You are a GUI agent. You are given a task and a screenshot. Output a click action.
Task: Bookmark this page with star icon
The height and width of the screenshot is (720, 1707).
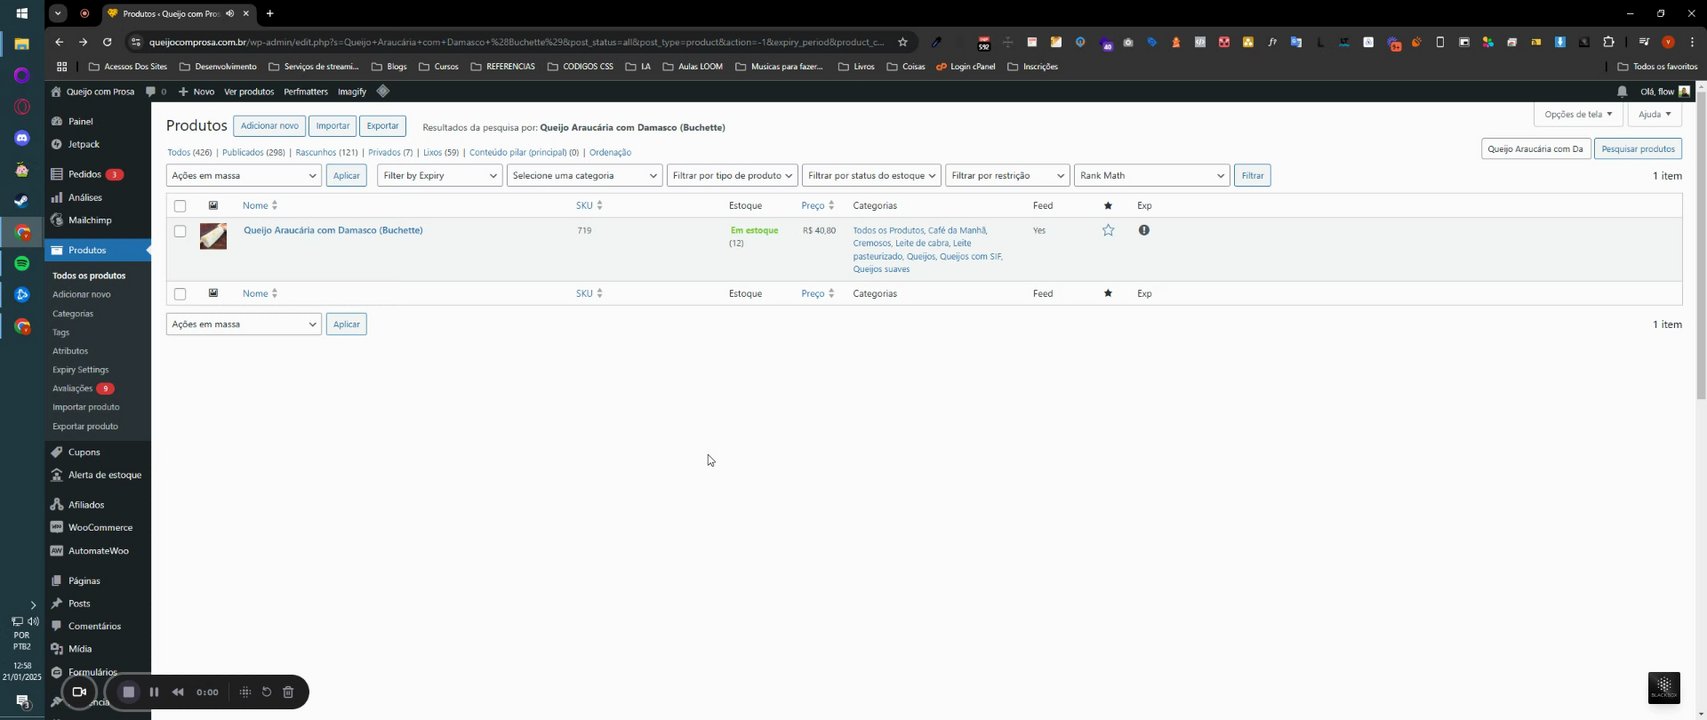(x=903, y=42)
